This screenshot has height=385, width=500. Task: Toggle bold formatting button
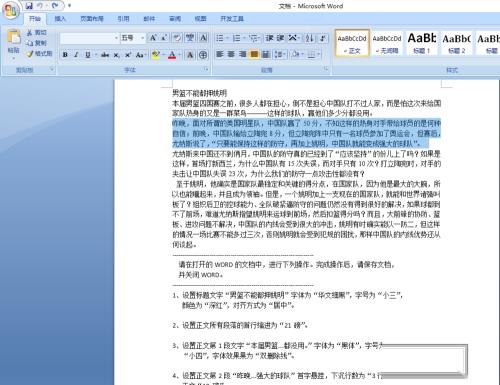(x=65, y=55)
